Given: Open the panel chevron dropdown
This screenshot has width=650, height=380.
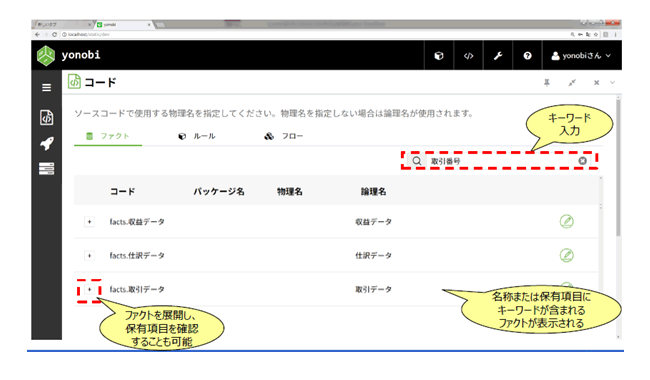Looking at the screenshot, I should click(612, 82).
